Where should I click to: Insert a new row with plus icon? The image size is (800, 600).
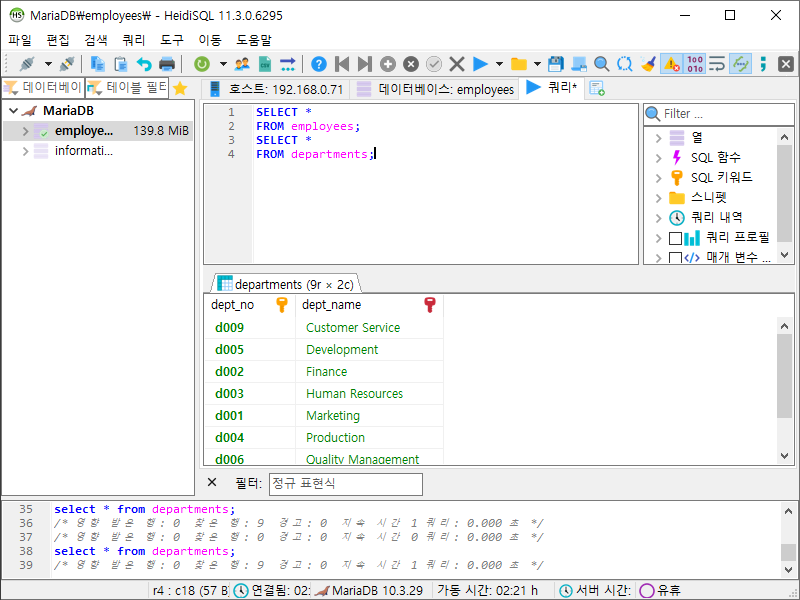click(x=388, y=64)
